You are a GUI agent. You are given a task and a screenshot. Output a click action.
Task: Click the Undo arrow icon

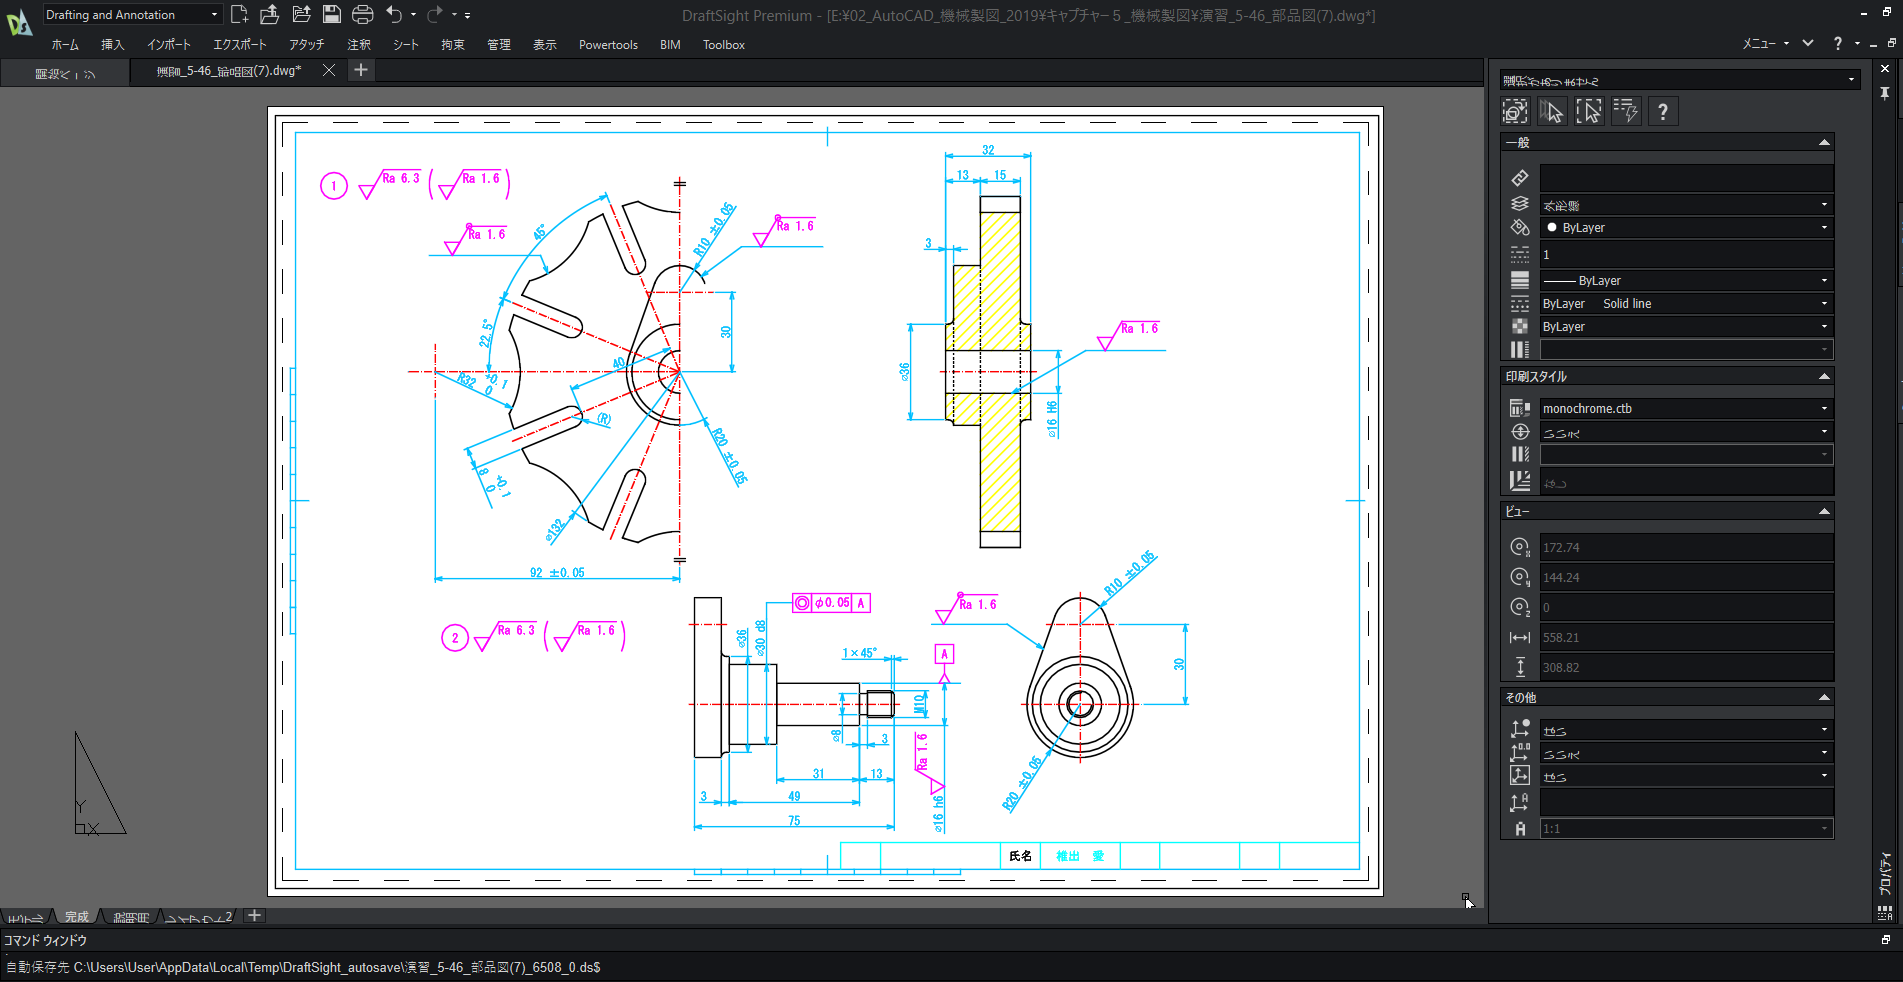[x=394, y=14]
